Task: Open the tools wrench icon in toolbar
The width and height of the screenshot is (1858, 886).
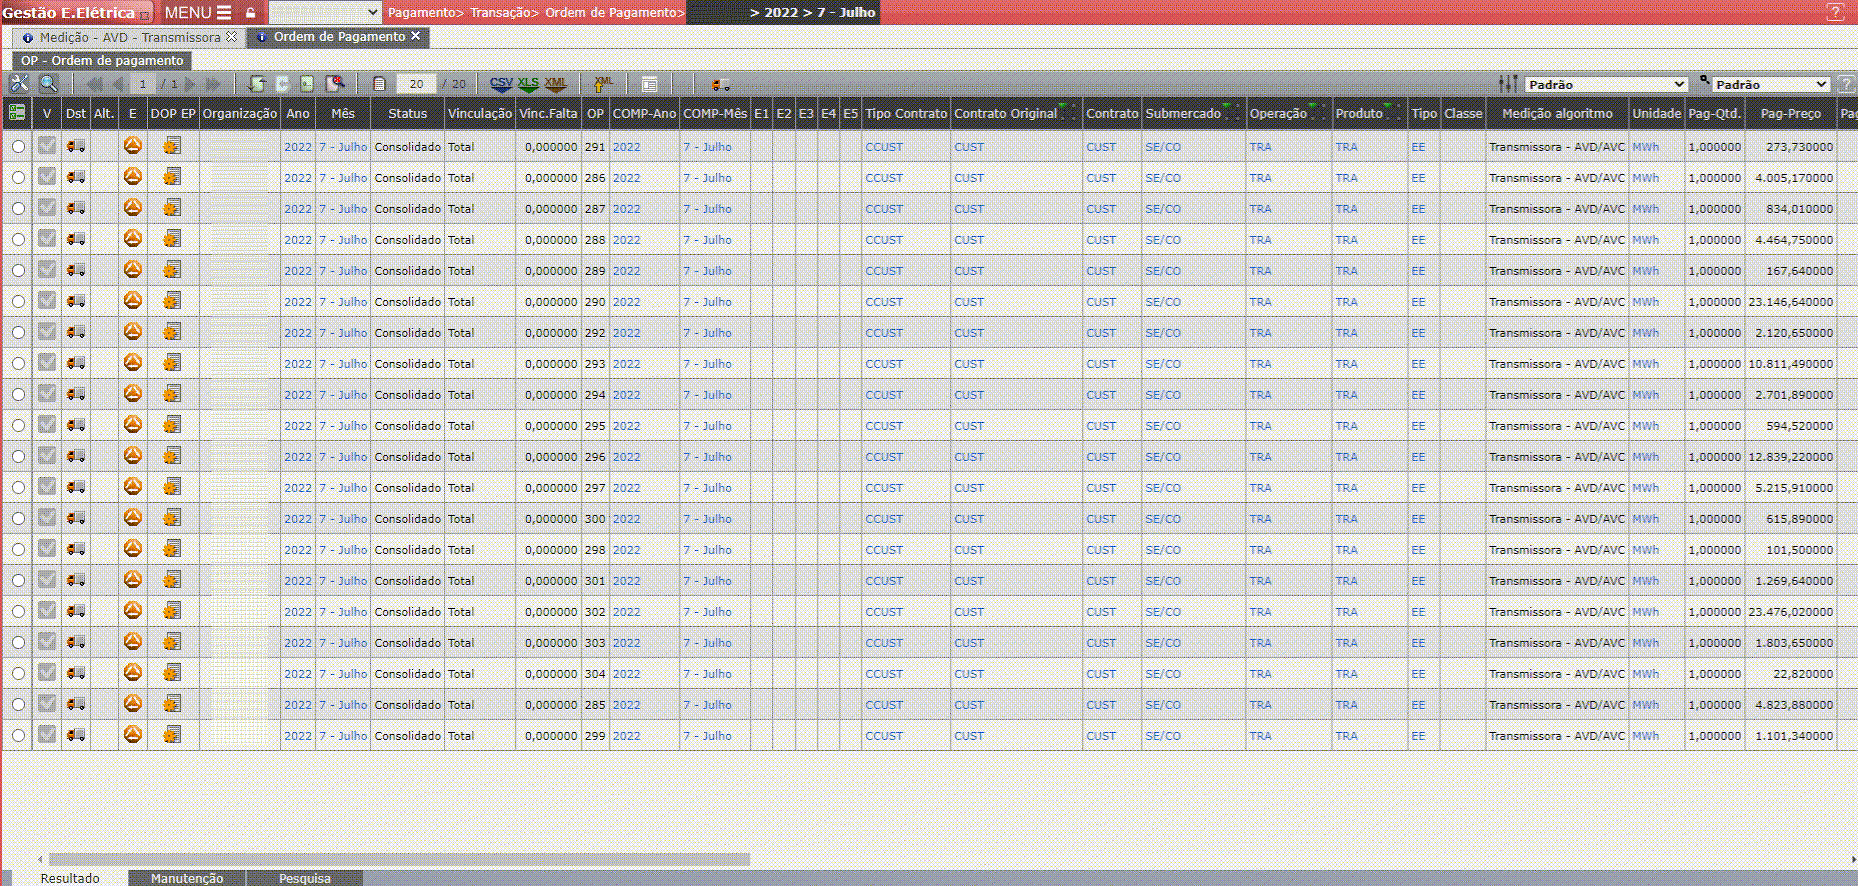Action: point(19,84)
